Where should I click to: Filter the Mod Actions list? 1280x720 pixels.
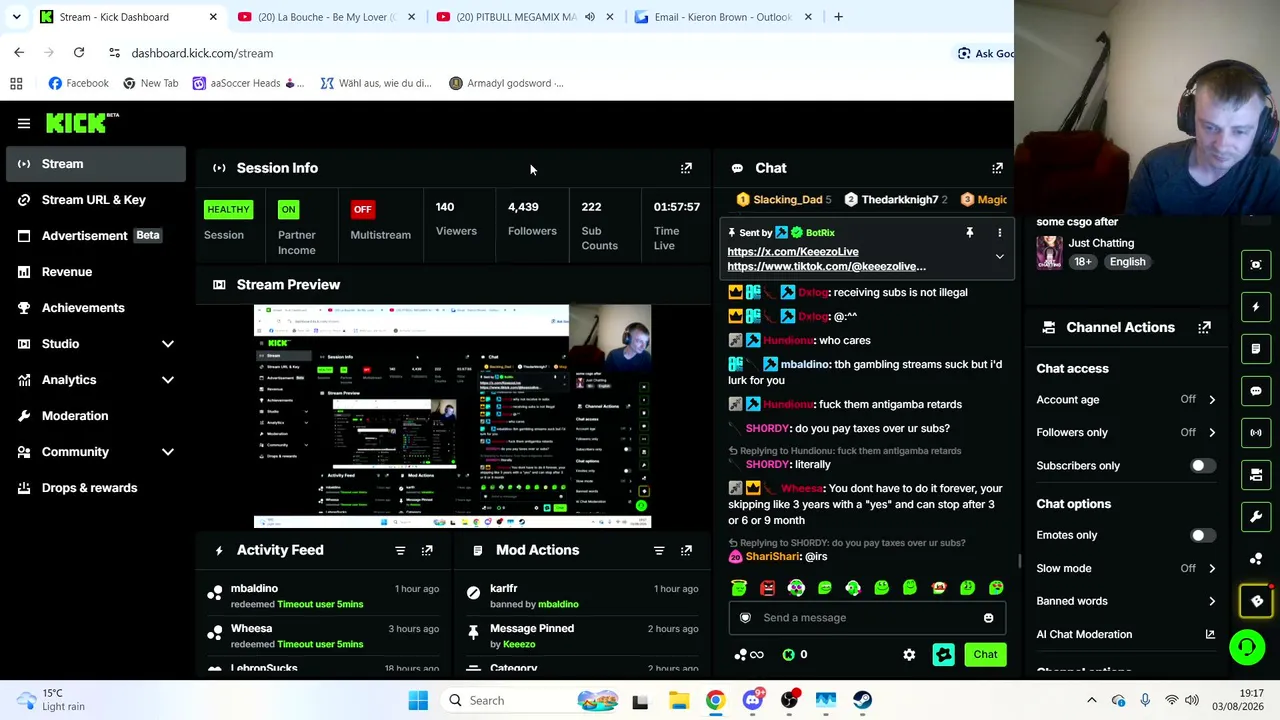pos(659,550)
